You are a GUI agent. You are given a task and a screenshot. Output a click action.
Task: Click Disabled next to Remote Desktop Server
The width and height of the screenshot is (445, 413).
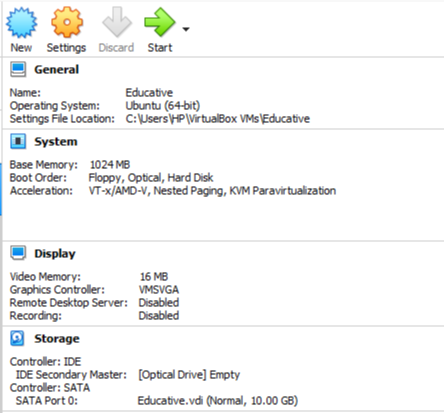[159, 302]
